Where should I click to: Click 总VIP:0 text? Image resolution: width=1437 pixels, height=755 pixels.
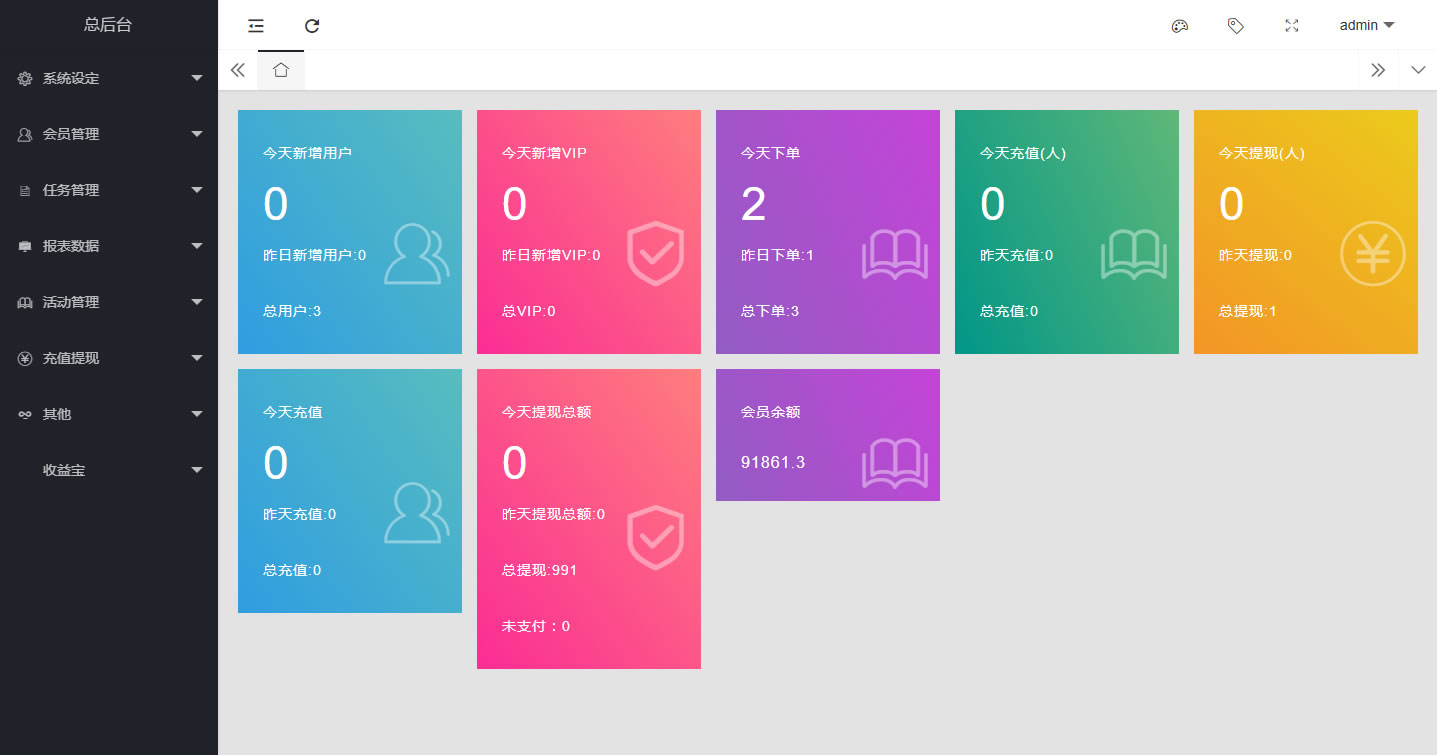point(528,311)
